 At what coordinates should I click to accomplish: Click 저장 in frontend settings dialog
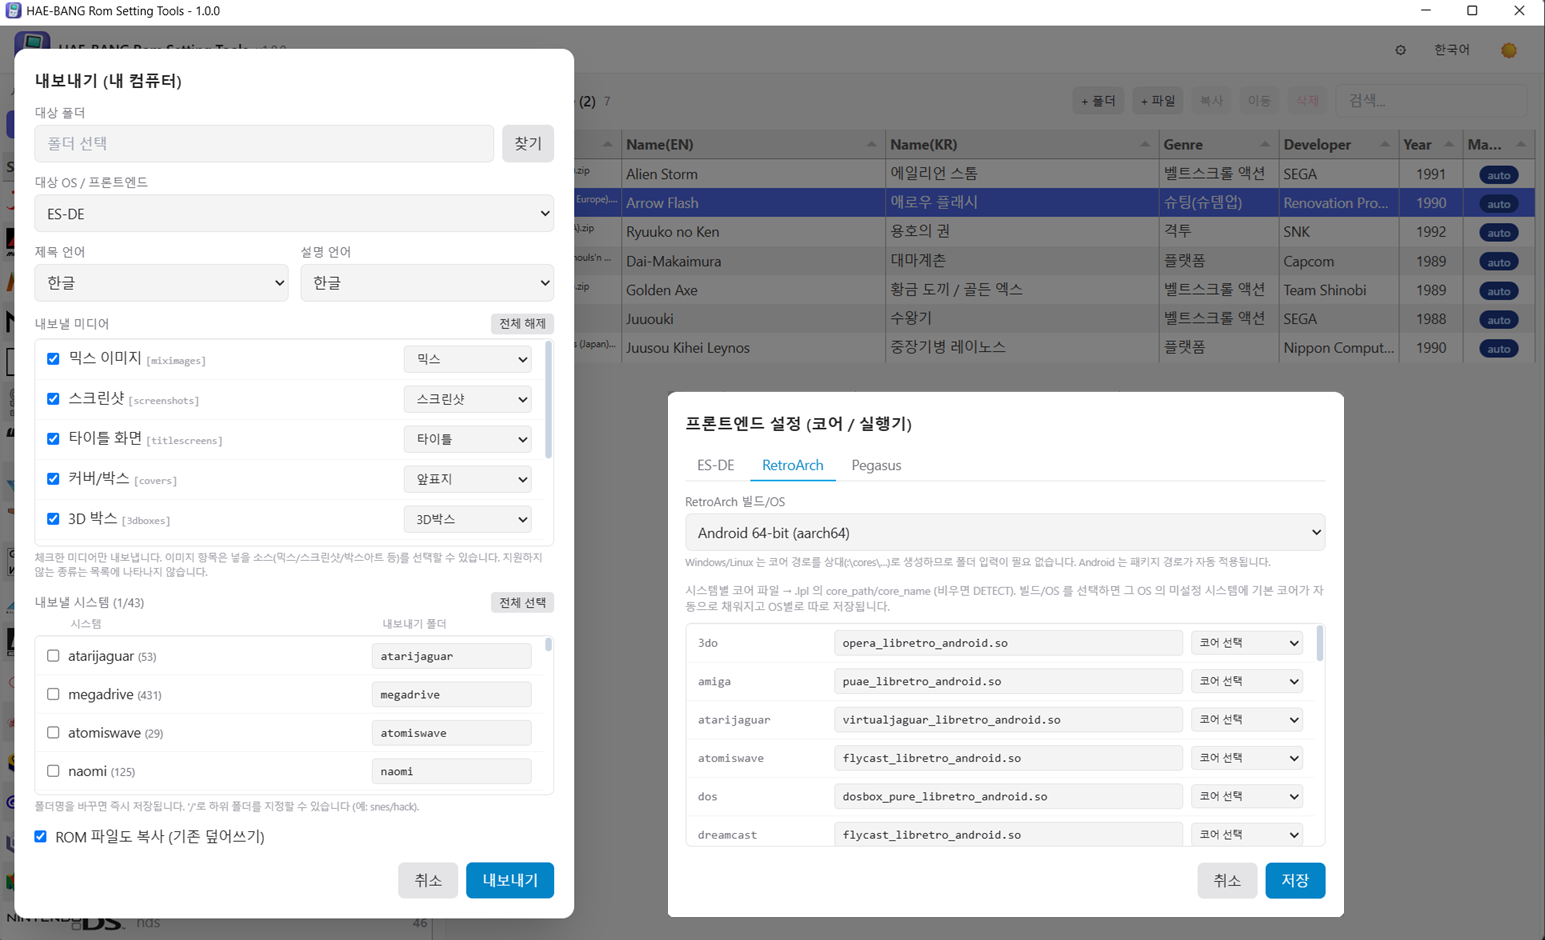1295,880
